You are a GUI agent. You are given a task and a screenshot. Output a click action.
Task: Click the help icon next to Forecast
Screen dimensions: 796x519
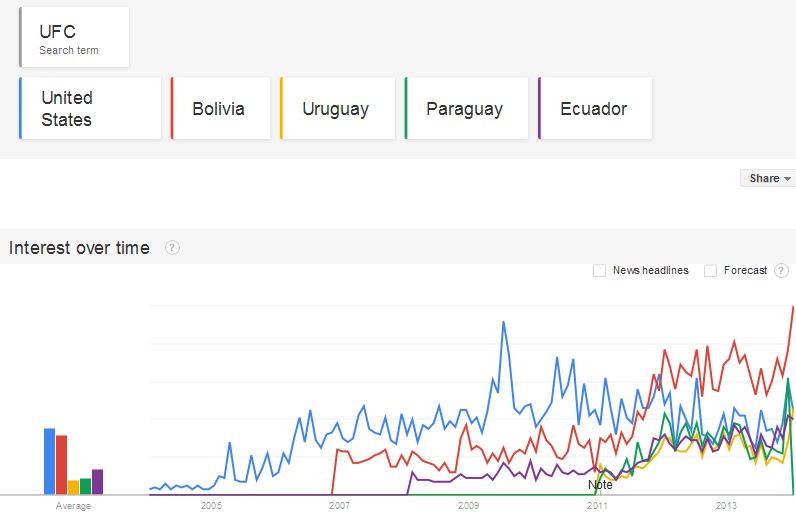[x=781, y=270]
